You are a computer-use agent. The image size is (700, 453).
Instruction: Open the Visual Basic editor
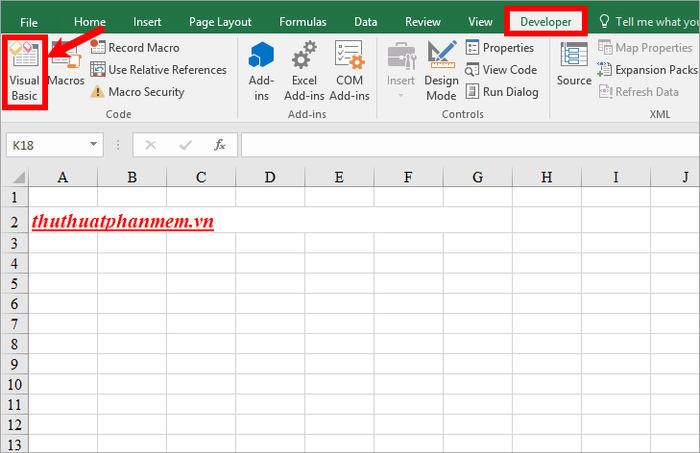point(25,71)
